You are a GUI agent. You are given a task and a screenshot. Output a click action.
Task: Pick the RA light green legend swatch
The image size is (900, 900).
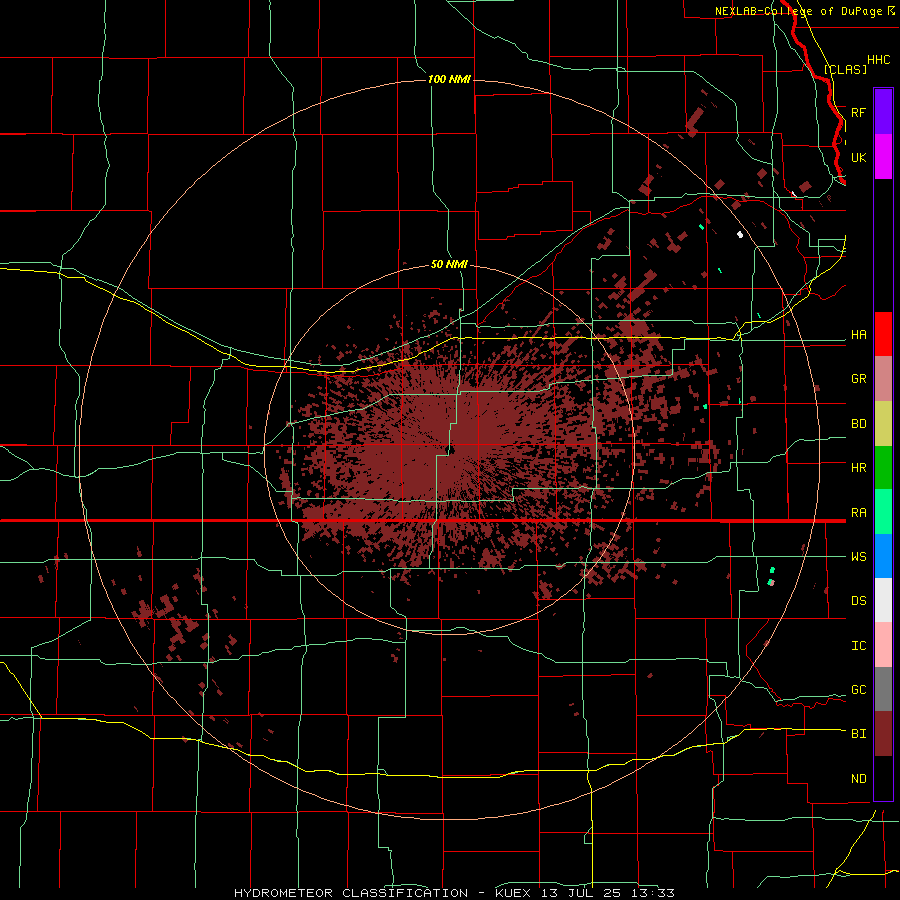pos(883,512)
